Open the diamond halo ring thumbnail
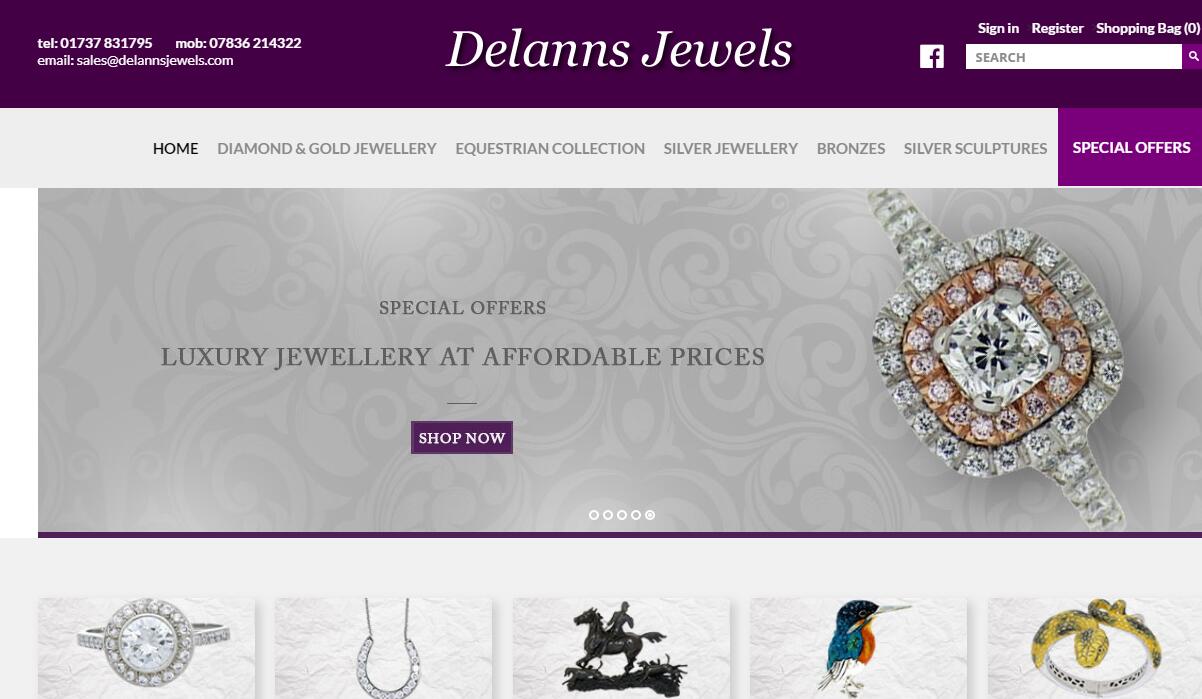1202x699 pixels. pos(146,648)
